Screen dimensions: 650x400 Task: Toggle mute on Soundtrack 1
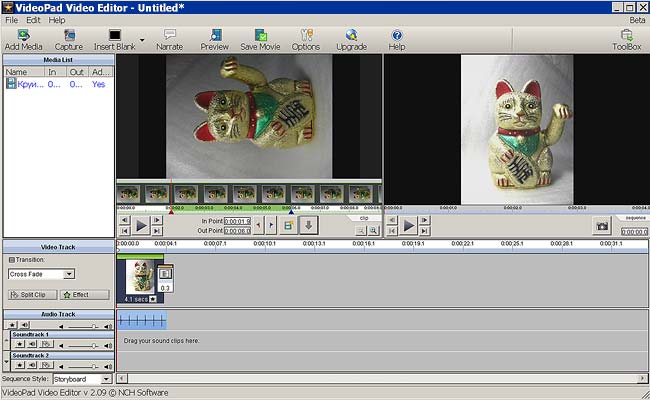(x=34, y=345)
